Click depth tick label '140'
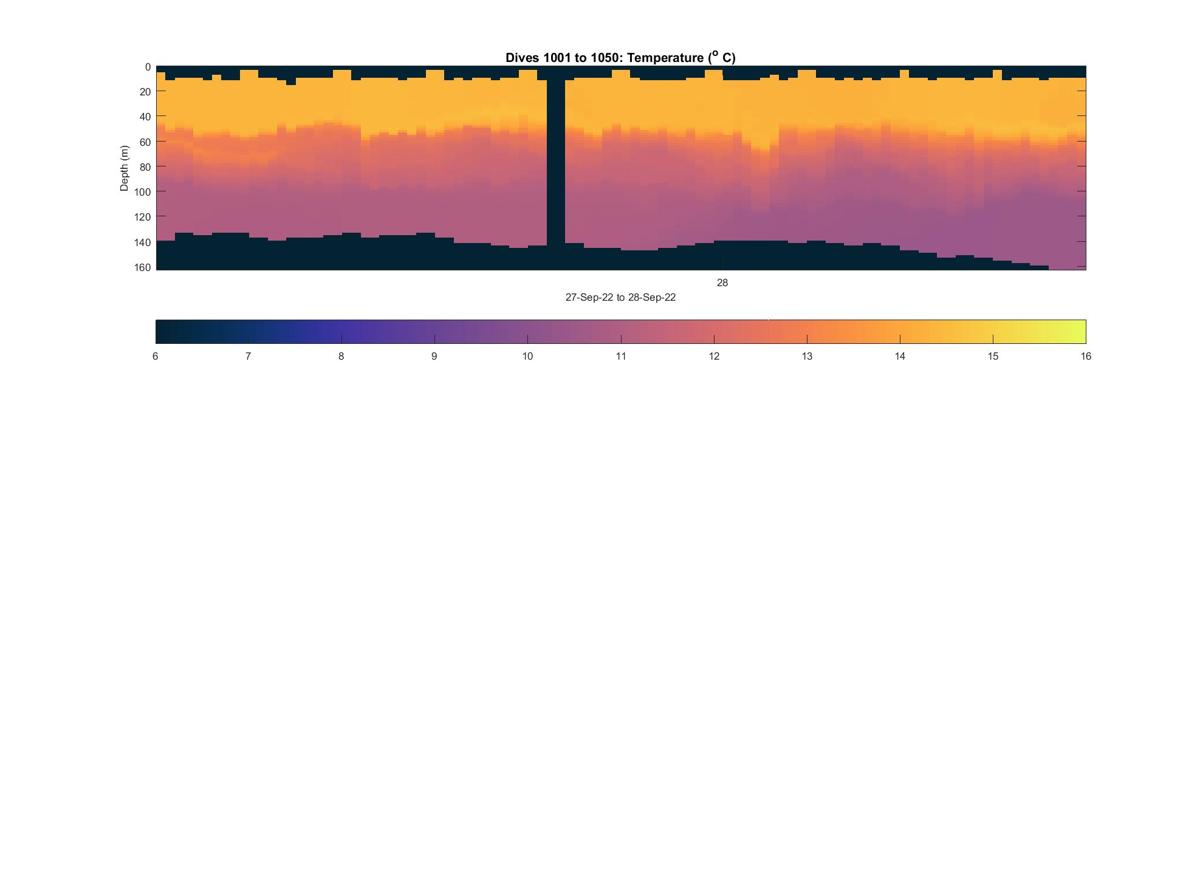 (x=142, y=242)
